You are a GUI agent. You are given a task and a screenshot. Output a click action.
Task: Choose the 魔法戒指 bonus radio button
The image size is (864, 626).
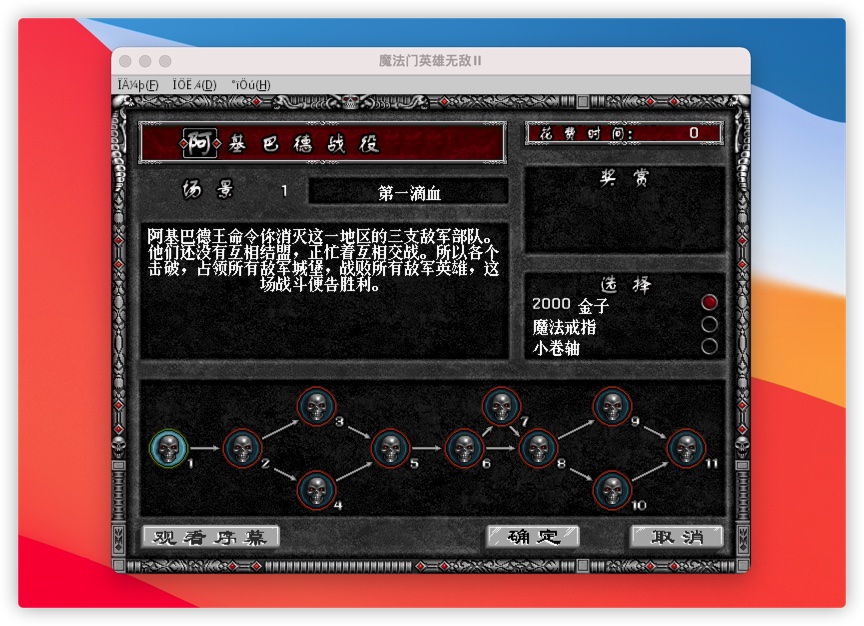pyautogui.click(x=709, y=324)
